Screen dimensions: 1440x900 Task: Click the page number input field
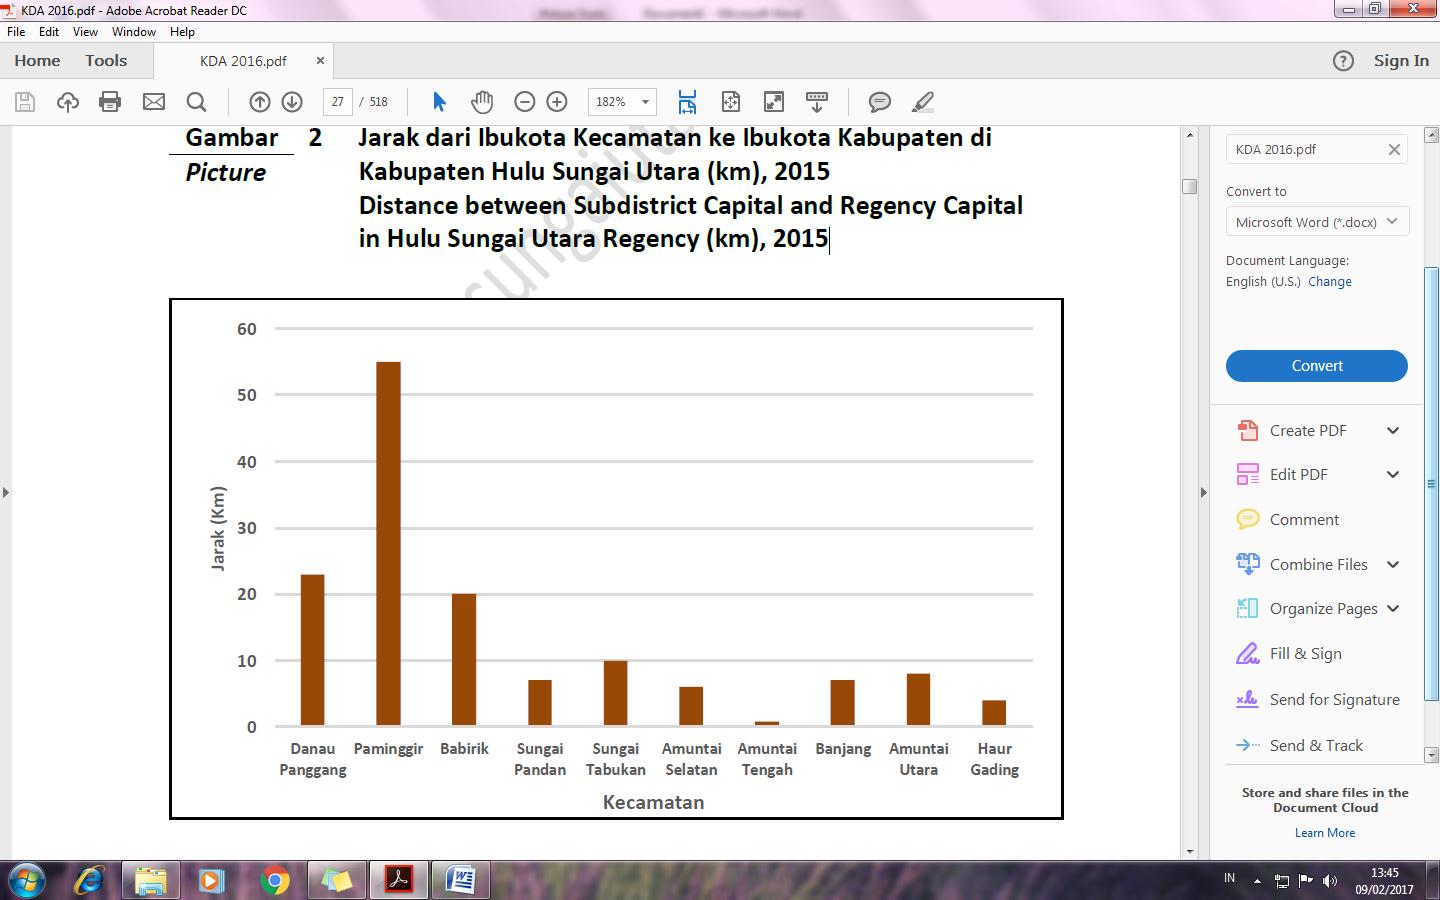(x=338, y=102)
